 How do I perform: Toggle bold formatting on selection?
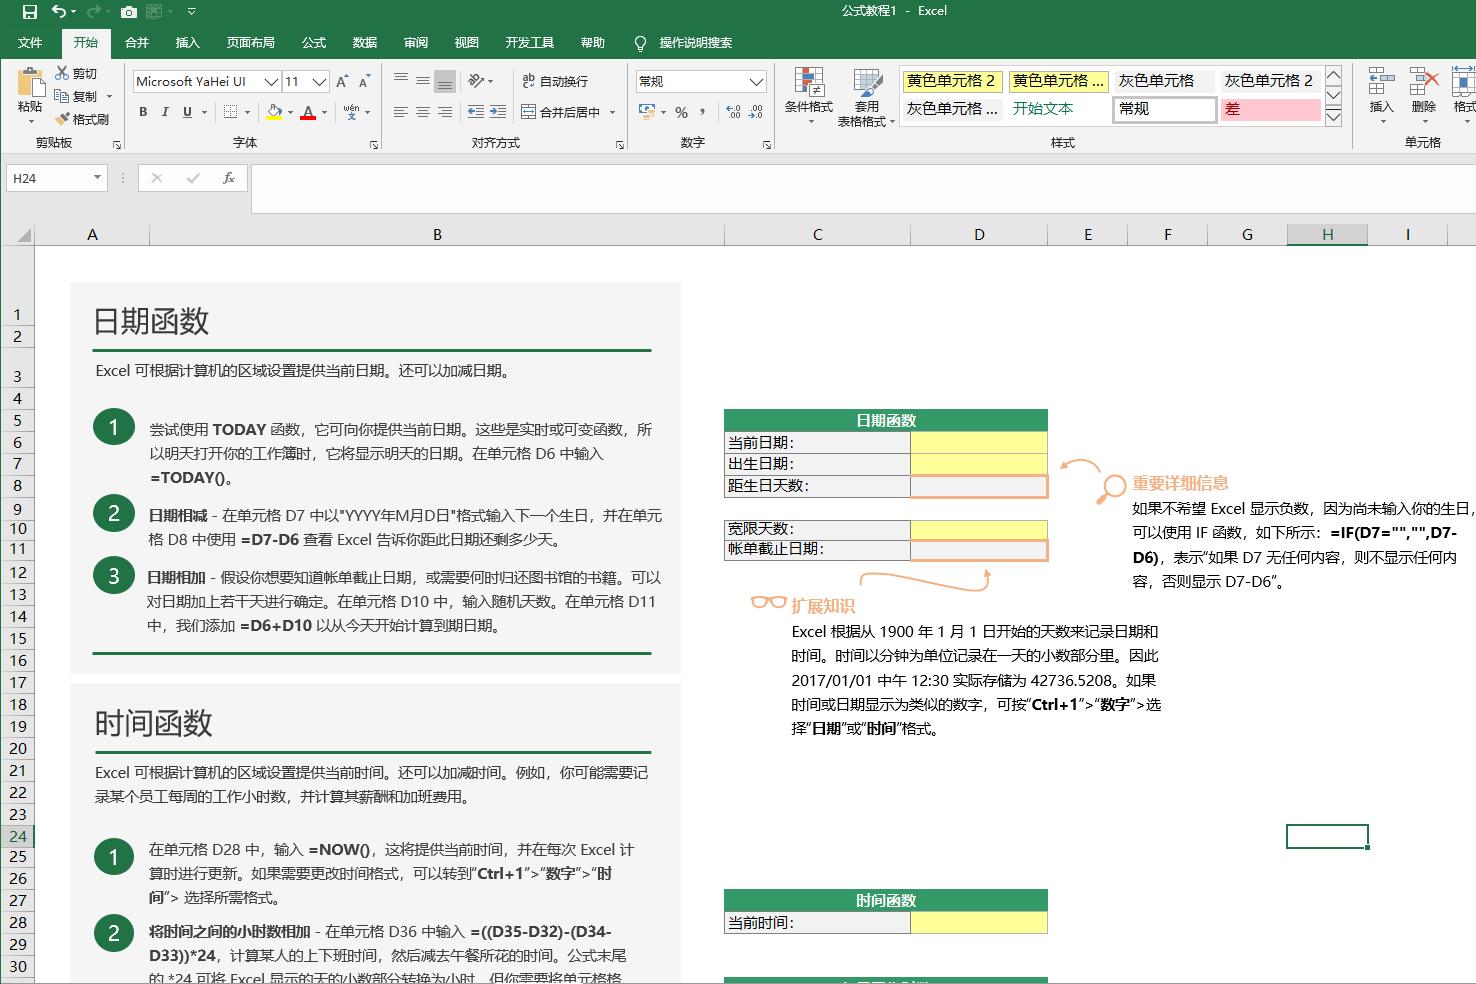coord(141,112)
